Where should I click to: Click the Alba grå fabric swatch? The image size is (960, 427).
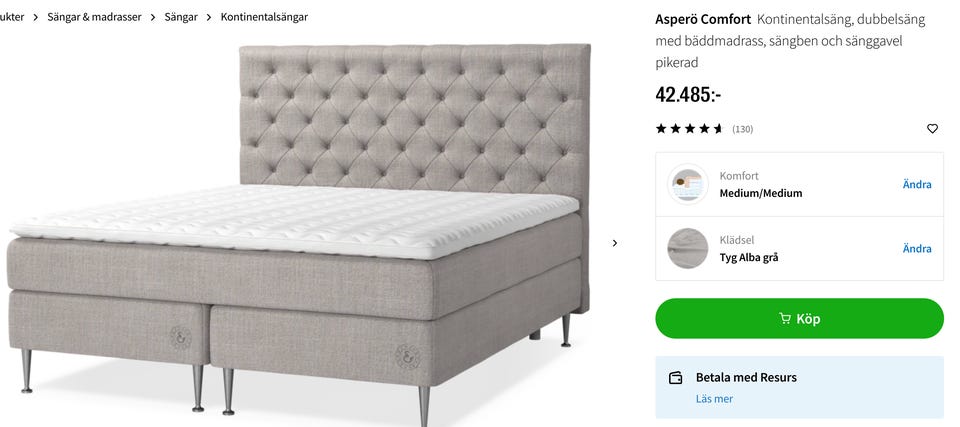(688, 248)
